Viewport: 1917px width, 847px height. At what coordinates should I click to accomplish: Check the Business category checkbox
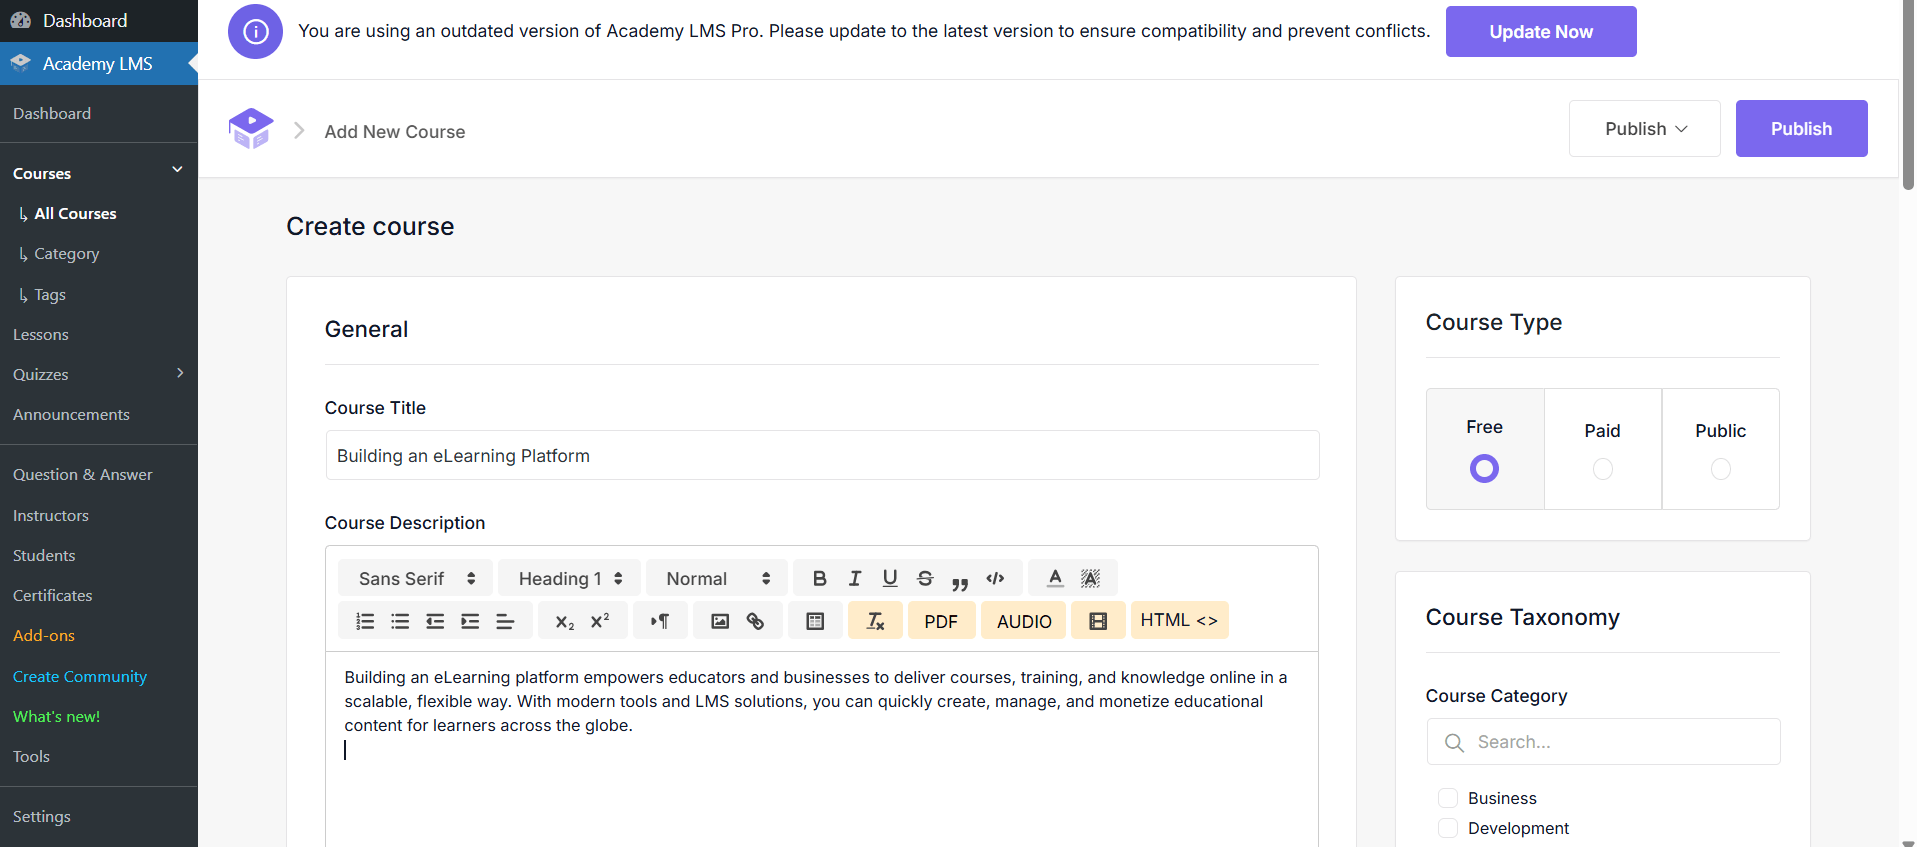(1448, 798)
